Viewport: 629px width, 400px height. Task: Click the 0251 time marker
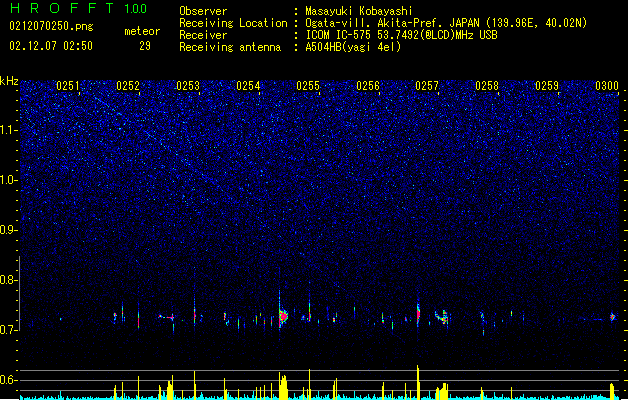coord(68,86)
